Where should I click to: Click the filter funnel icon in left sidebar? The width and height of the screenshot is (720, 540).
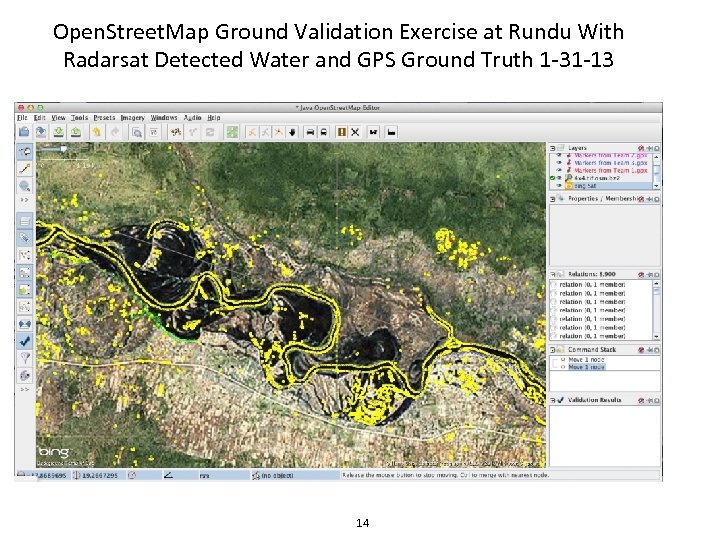pos(25,358)
